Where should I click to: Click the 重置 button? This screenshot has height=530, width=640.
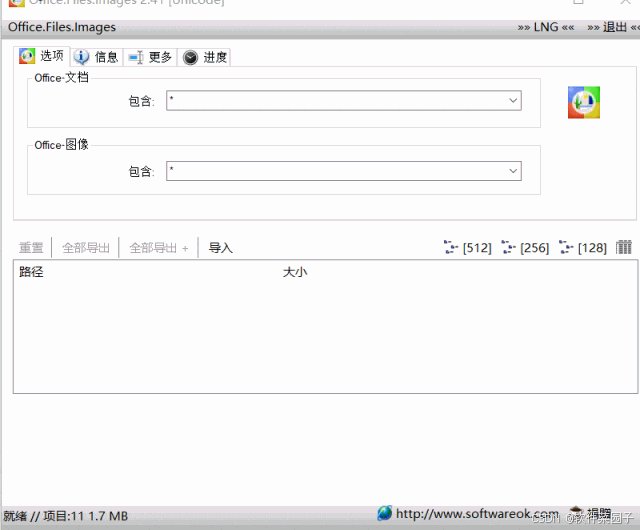[x=31, y=248]
